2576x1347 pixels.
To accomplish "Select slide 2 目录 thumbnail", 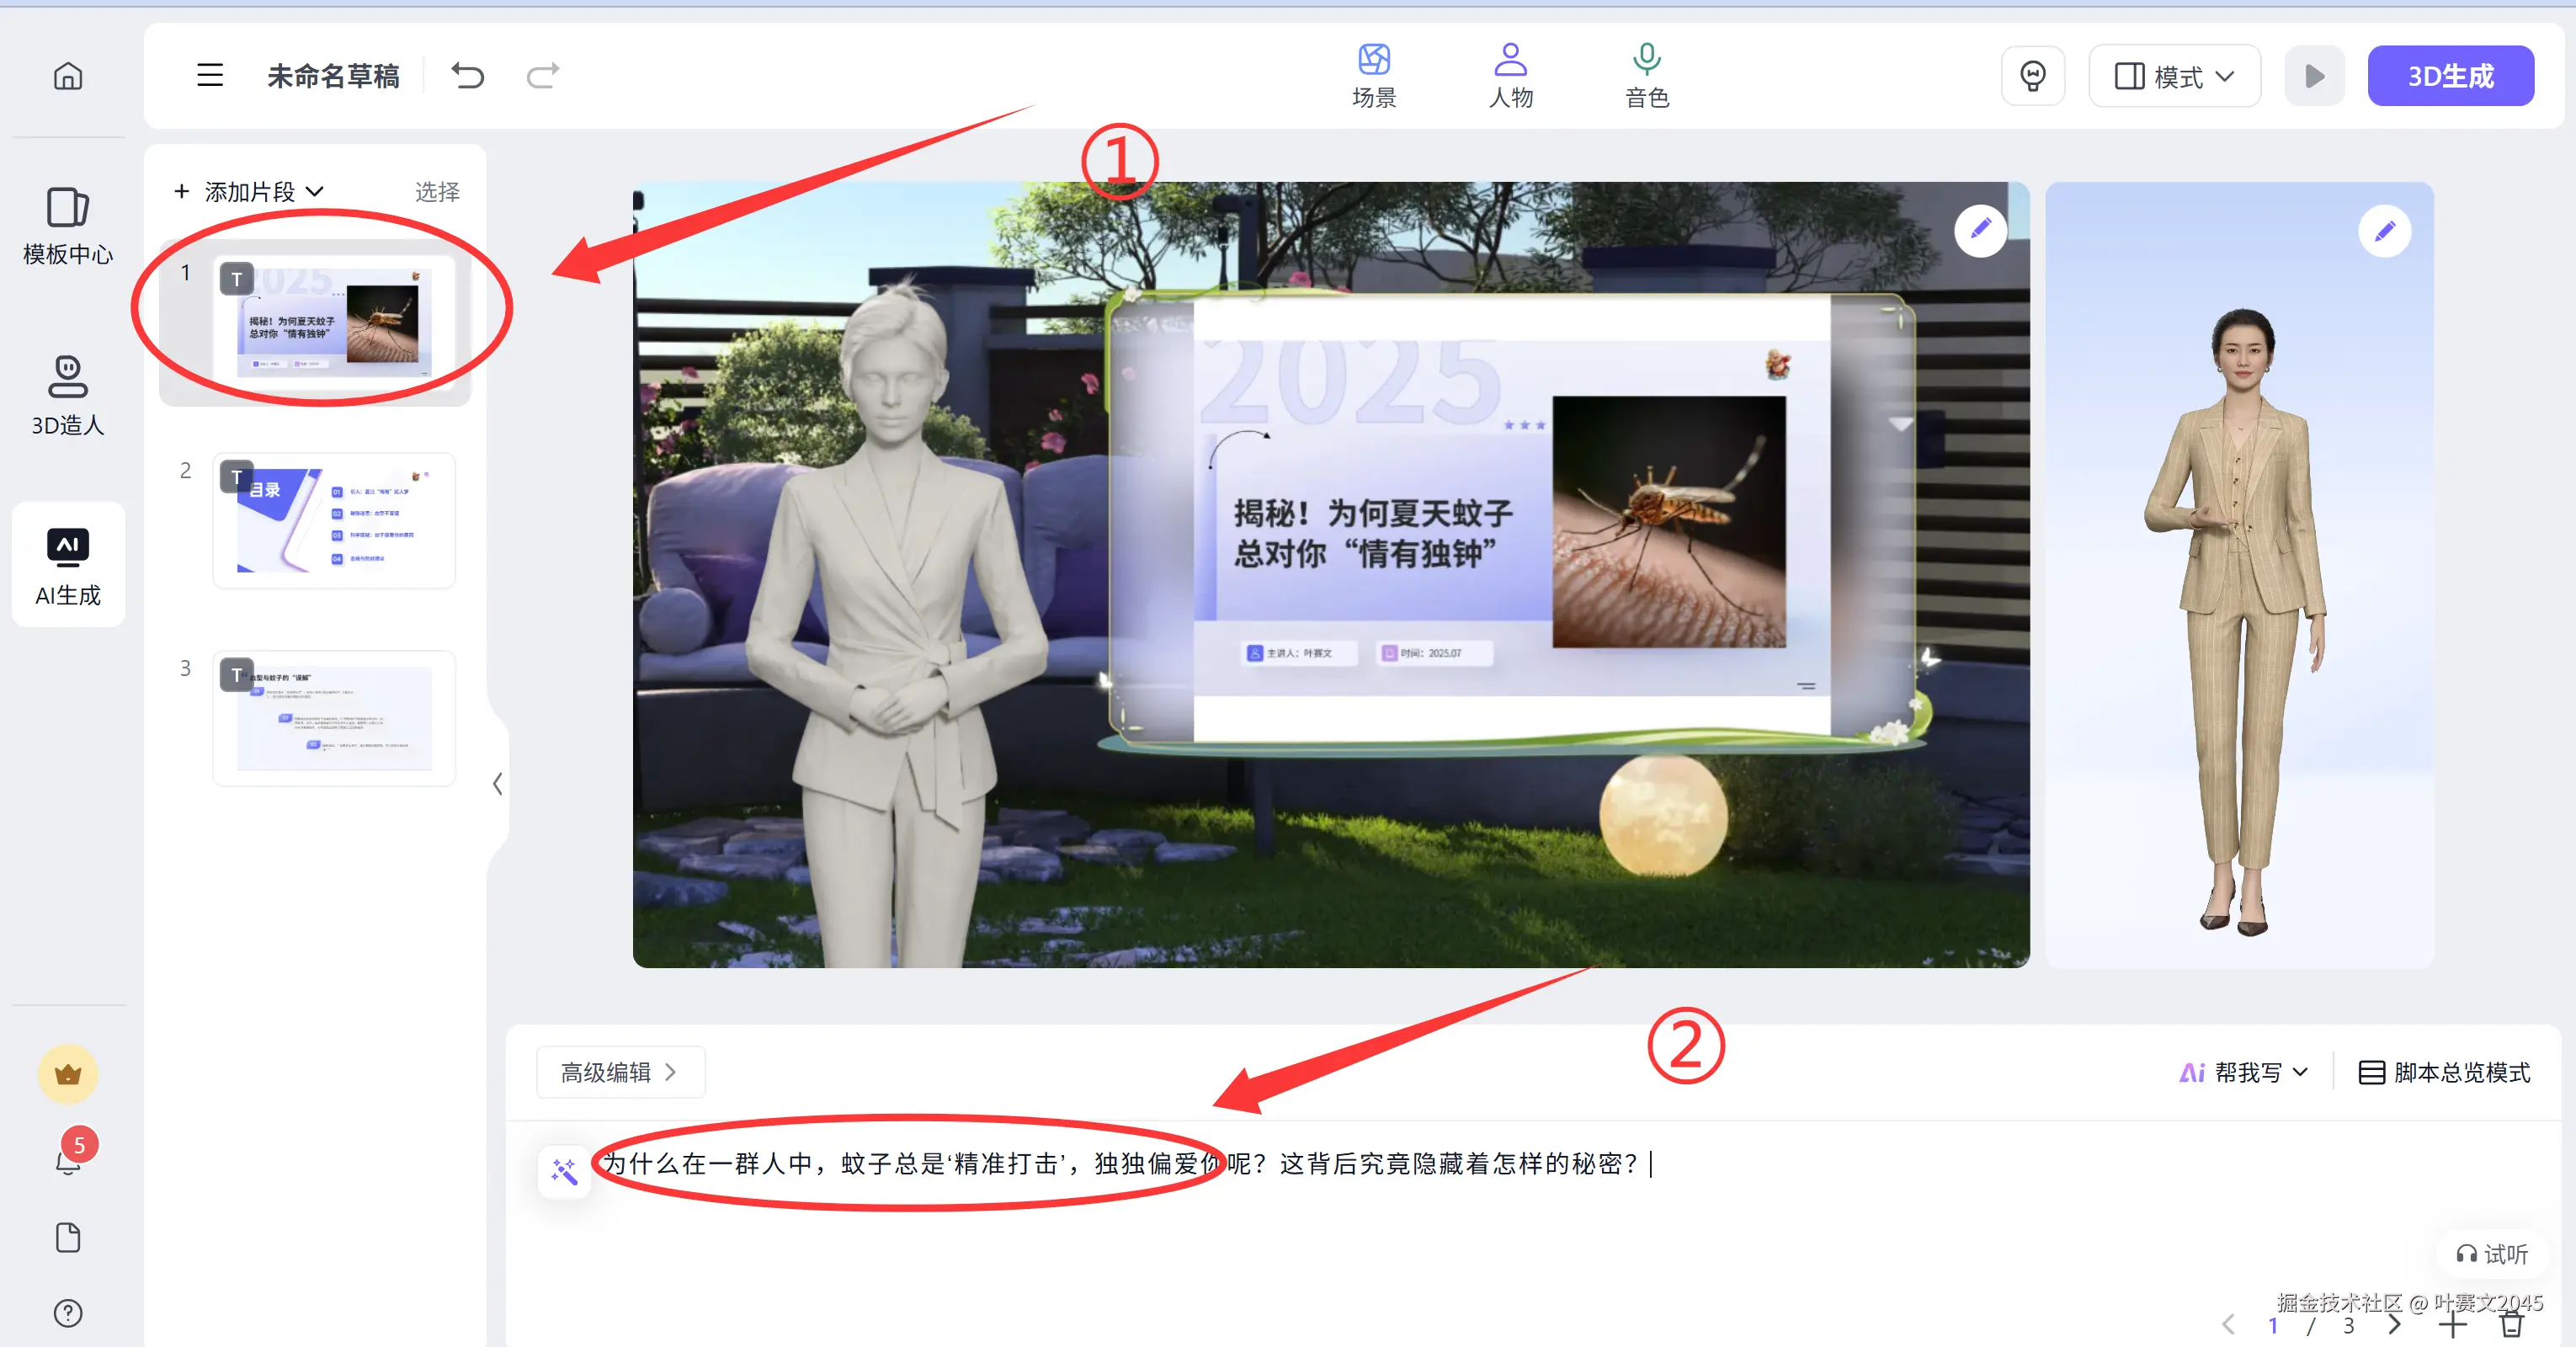I will [x=334, y=520].
